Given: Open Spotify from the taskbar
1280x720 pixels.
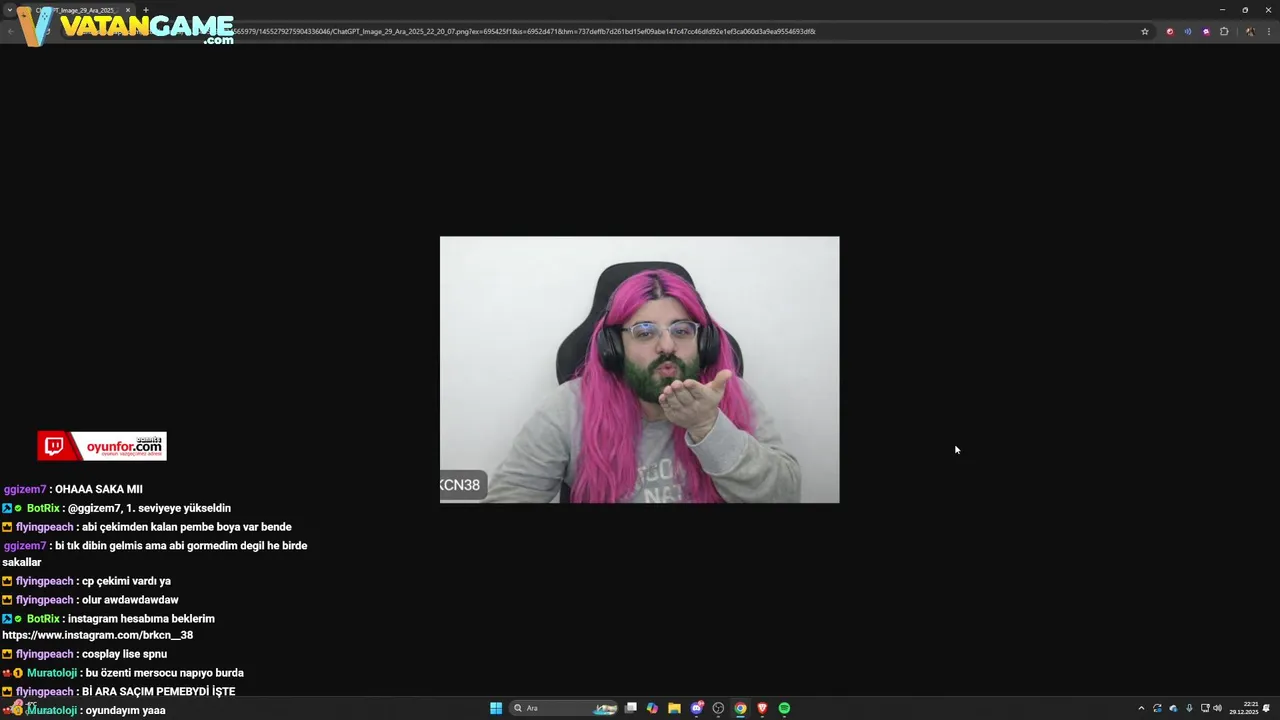Looking at the screenshot, I should click(x=784, y=708).
